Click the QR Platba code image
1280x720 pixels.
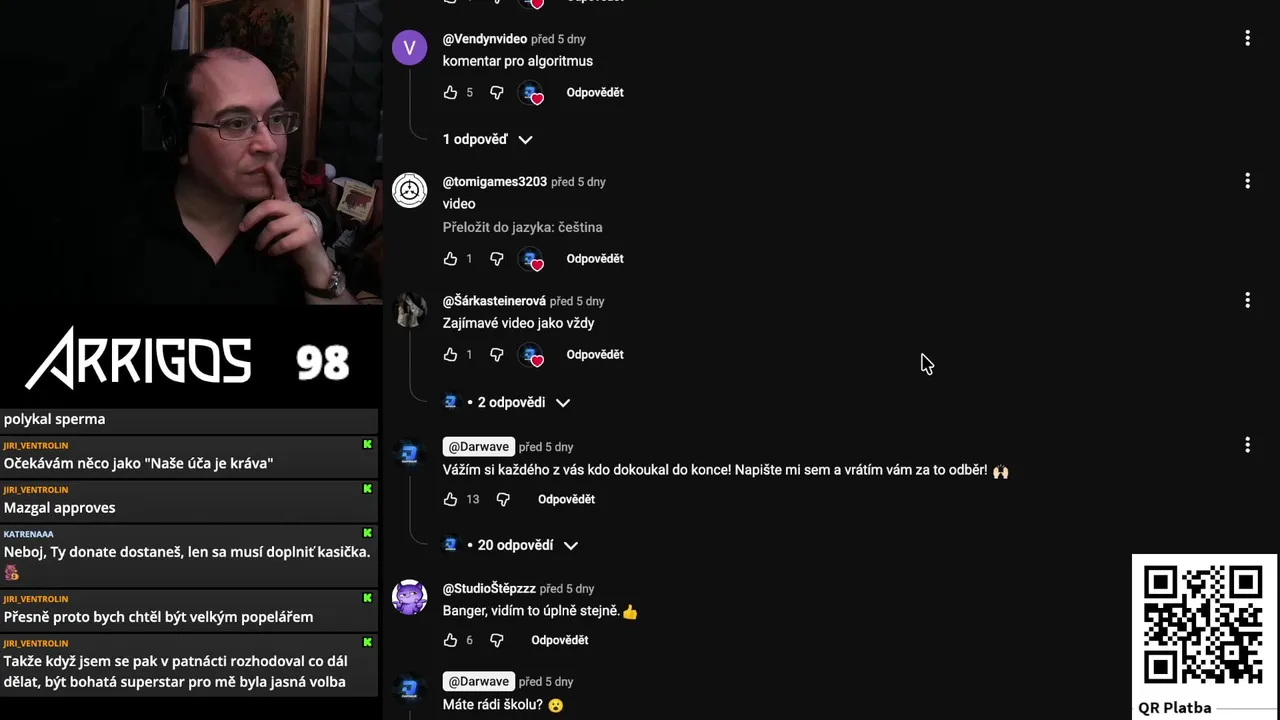click(x=1204, y=625)
